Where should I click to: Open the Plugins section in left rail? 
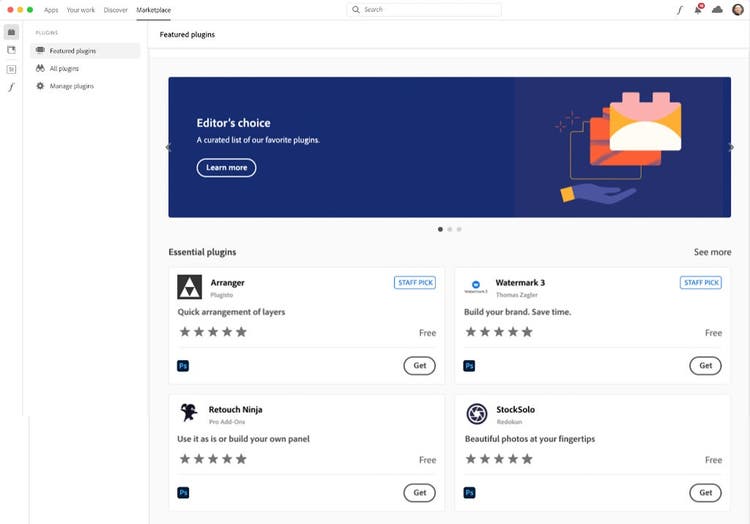11,32
